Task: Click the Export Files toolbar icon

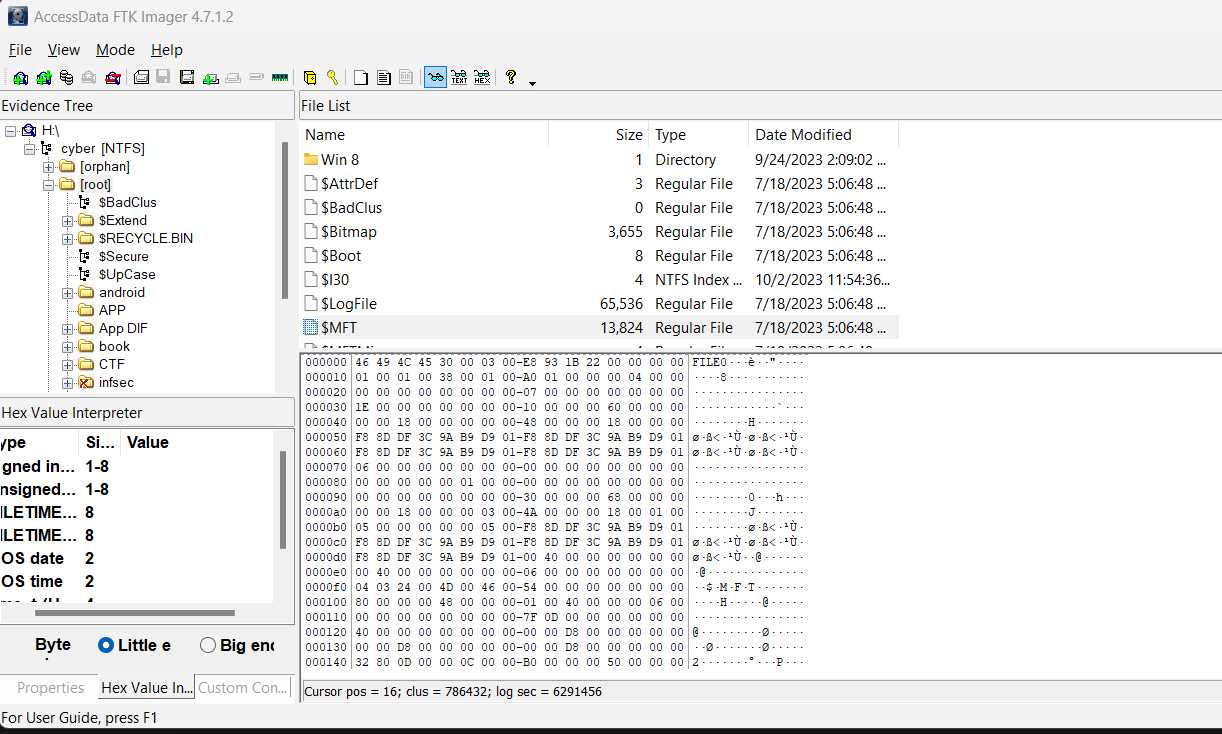Action: pyautogui.click(x=361, y=78)
